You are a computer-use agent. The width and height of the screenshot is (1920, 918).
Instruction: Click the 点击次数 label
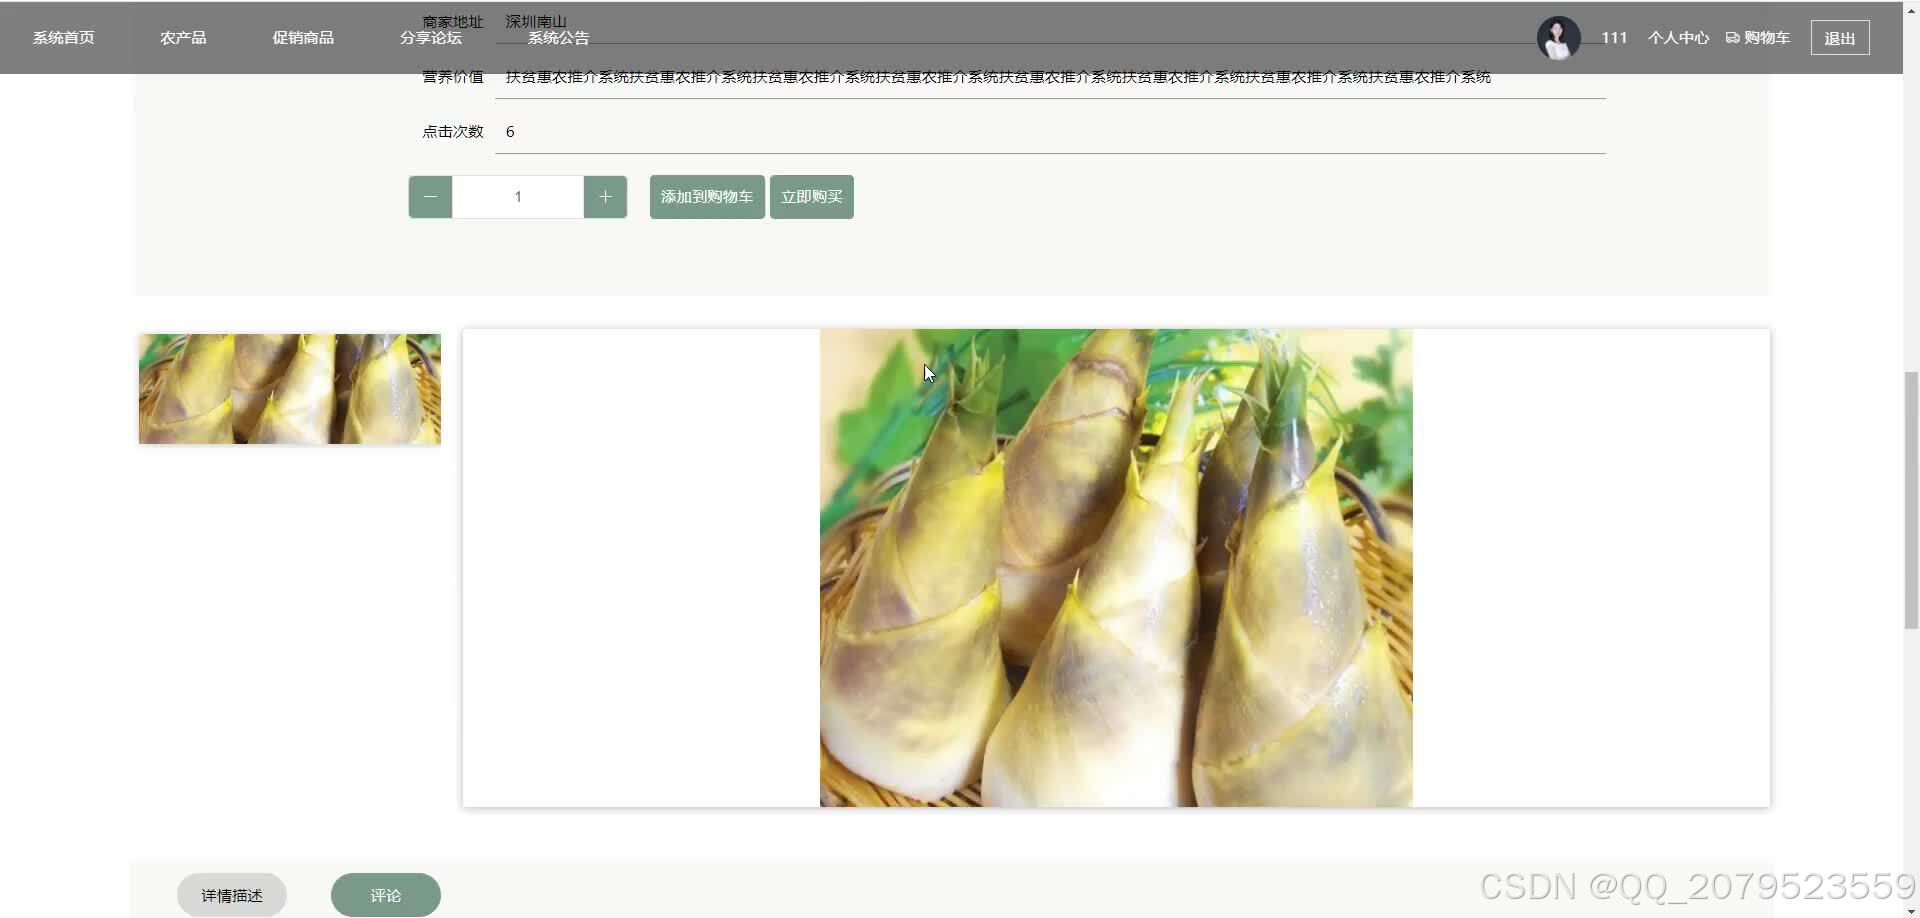453,132
